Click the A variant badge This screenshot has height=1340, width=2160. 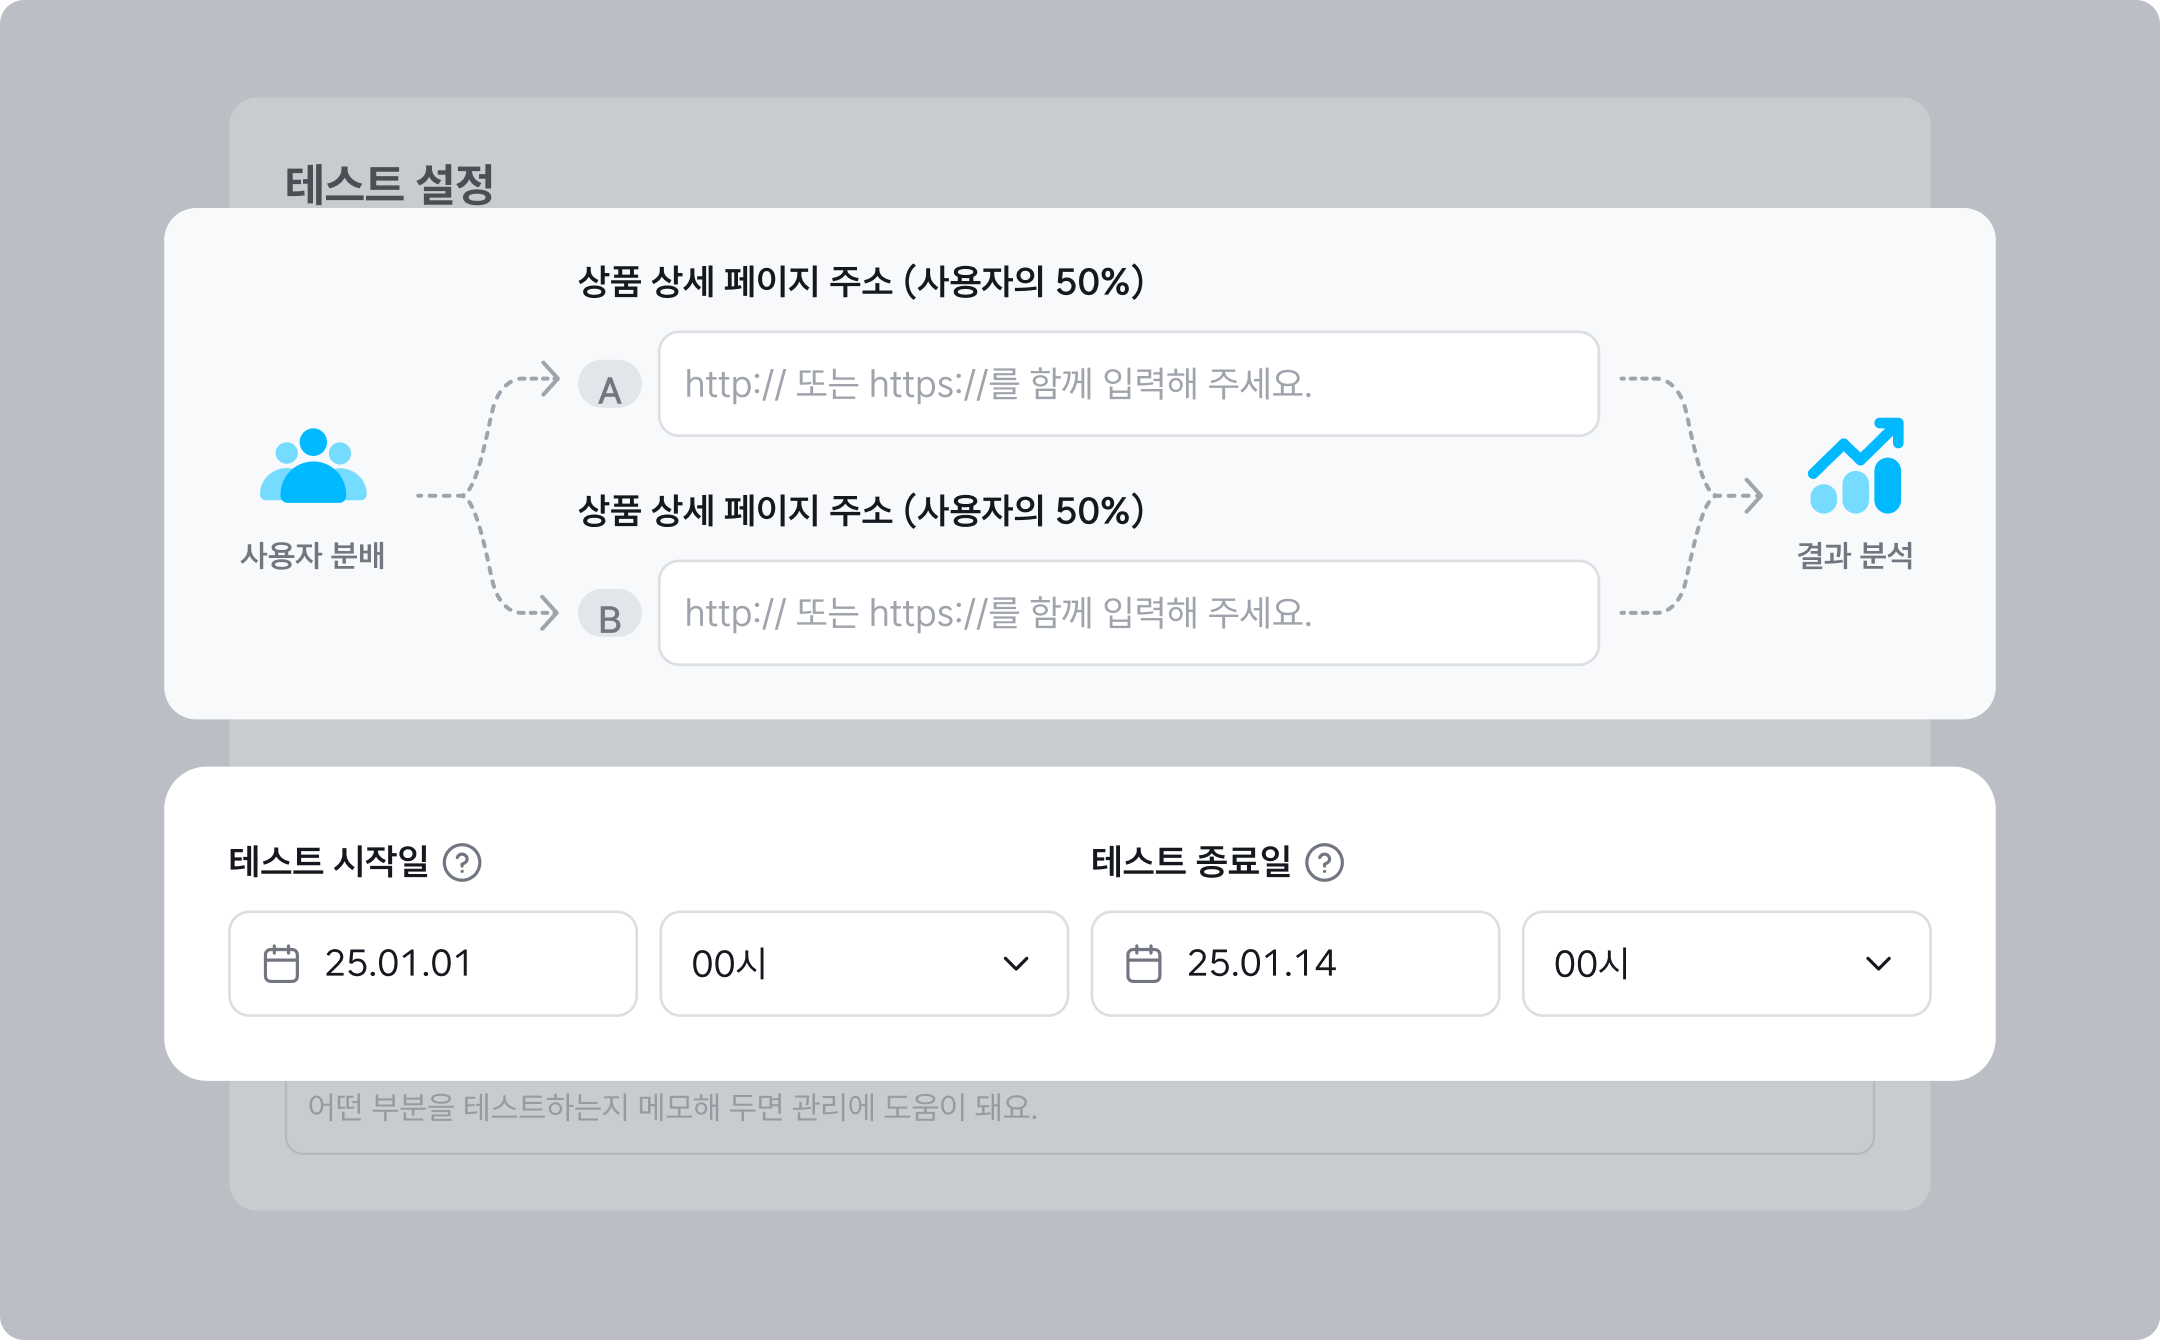(609, 385)
